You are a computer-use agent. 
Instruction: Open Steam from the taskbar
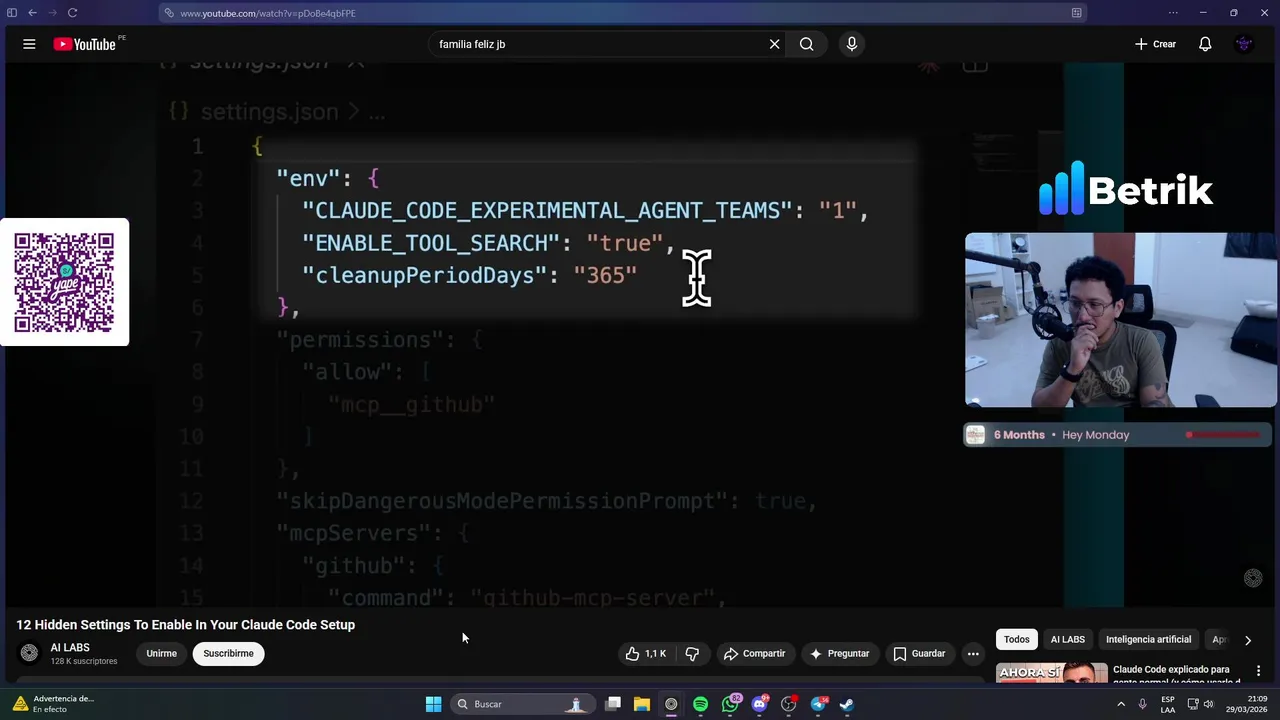click(847, 704)
